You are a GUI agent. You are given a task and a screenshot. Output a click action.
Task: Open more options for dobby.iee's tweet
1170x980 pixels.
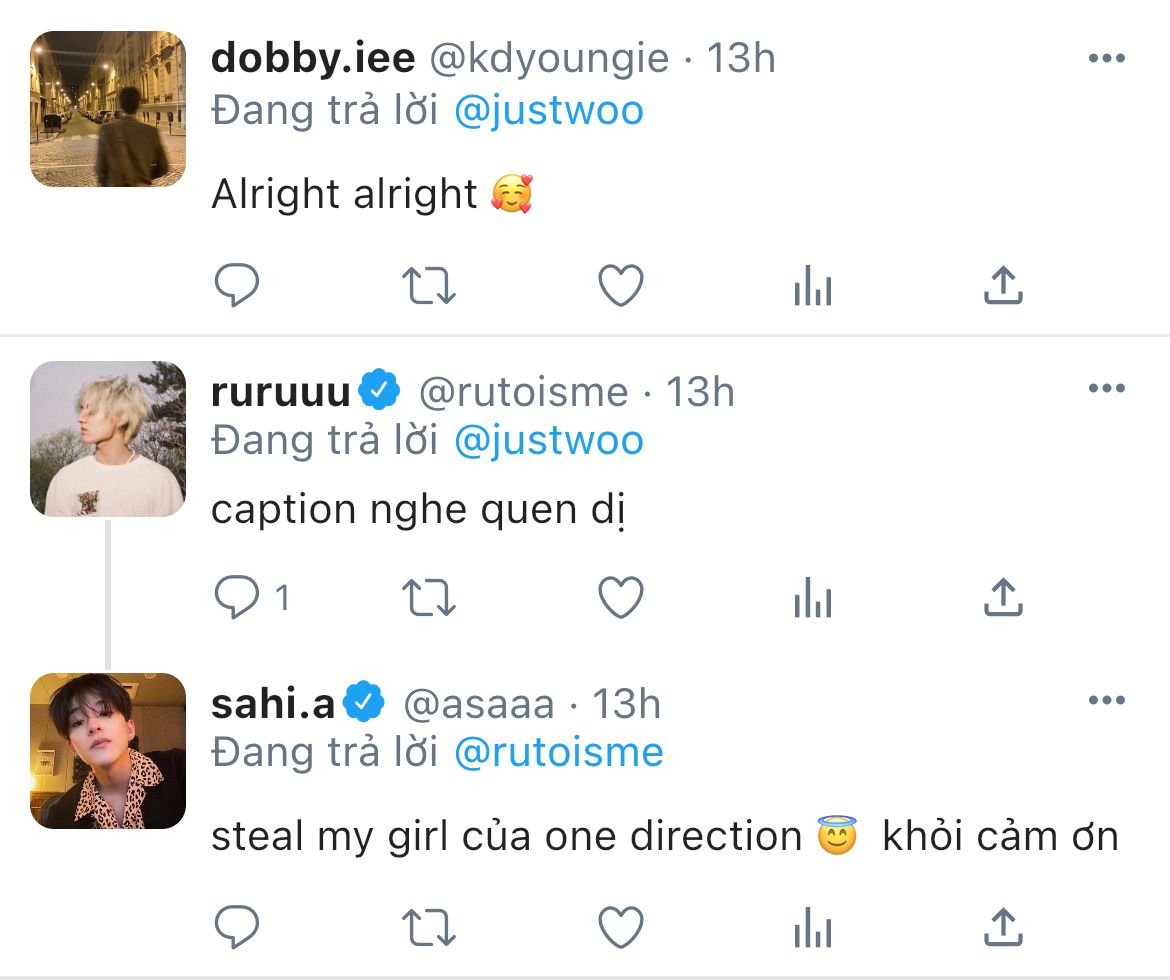1106,59
